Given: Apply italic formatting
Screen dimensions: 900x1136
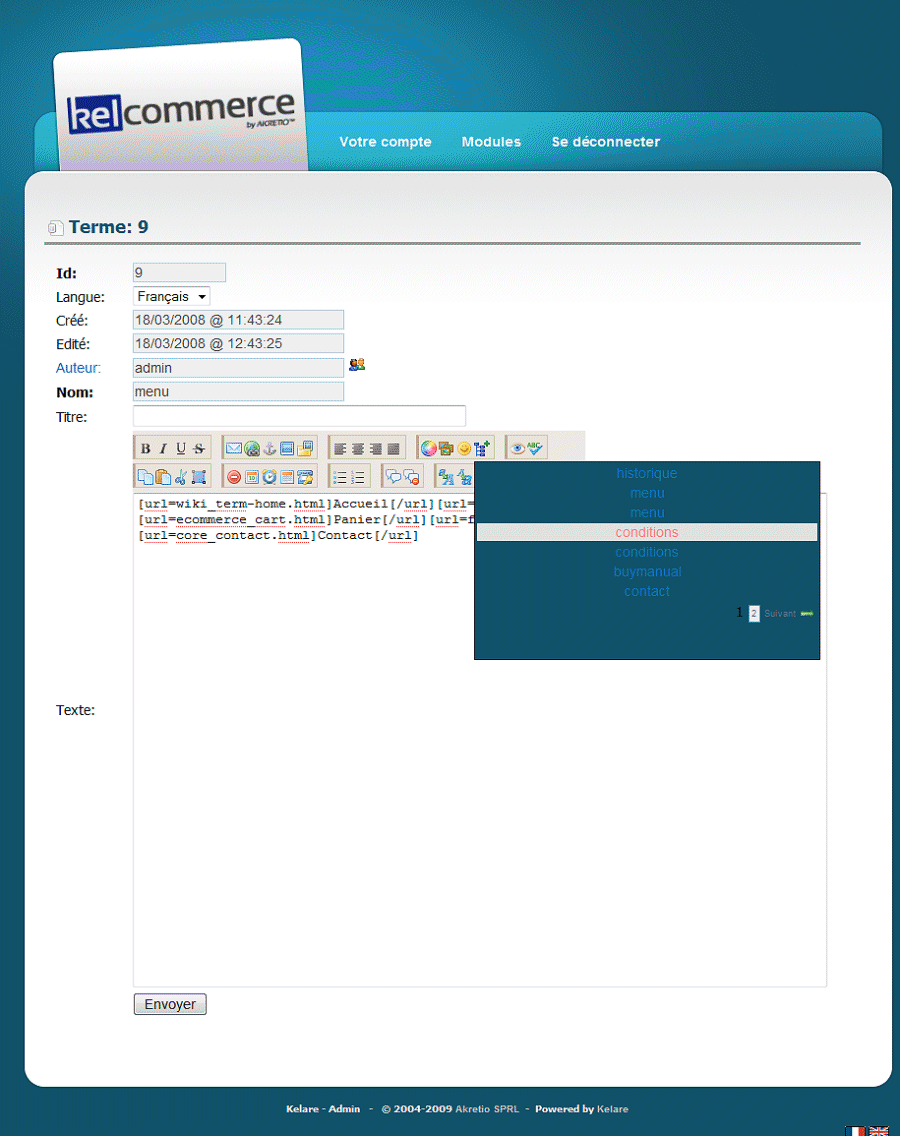Looking at the screenshot, I should click(x=163, y=449).
